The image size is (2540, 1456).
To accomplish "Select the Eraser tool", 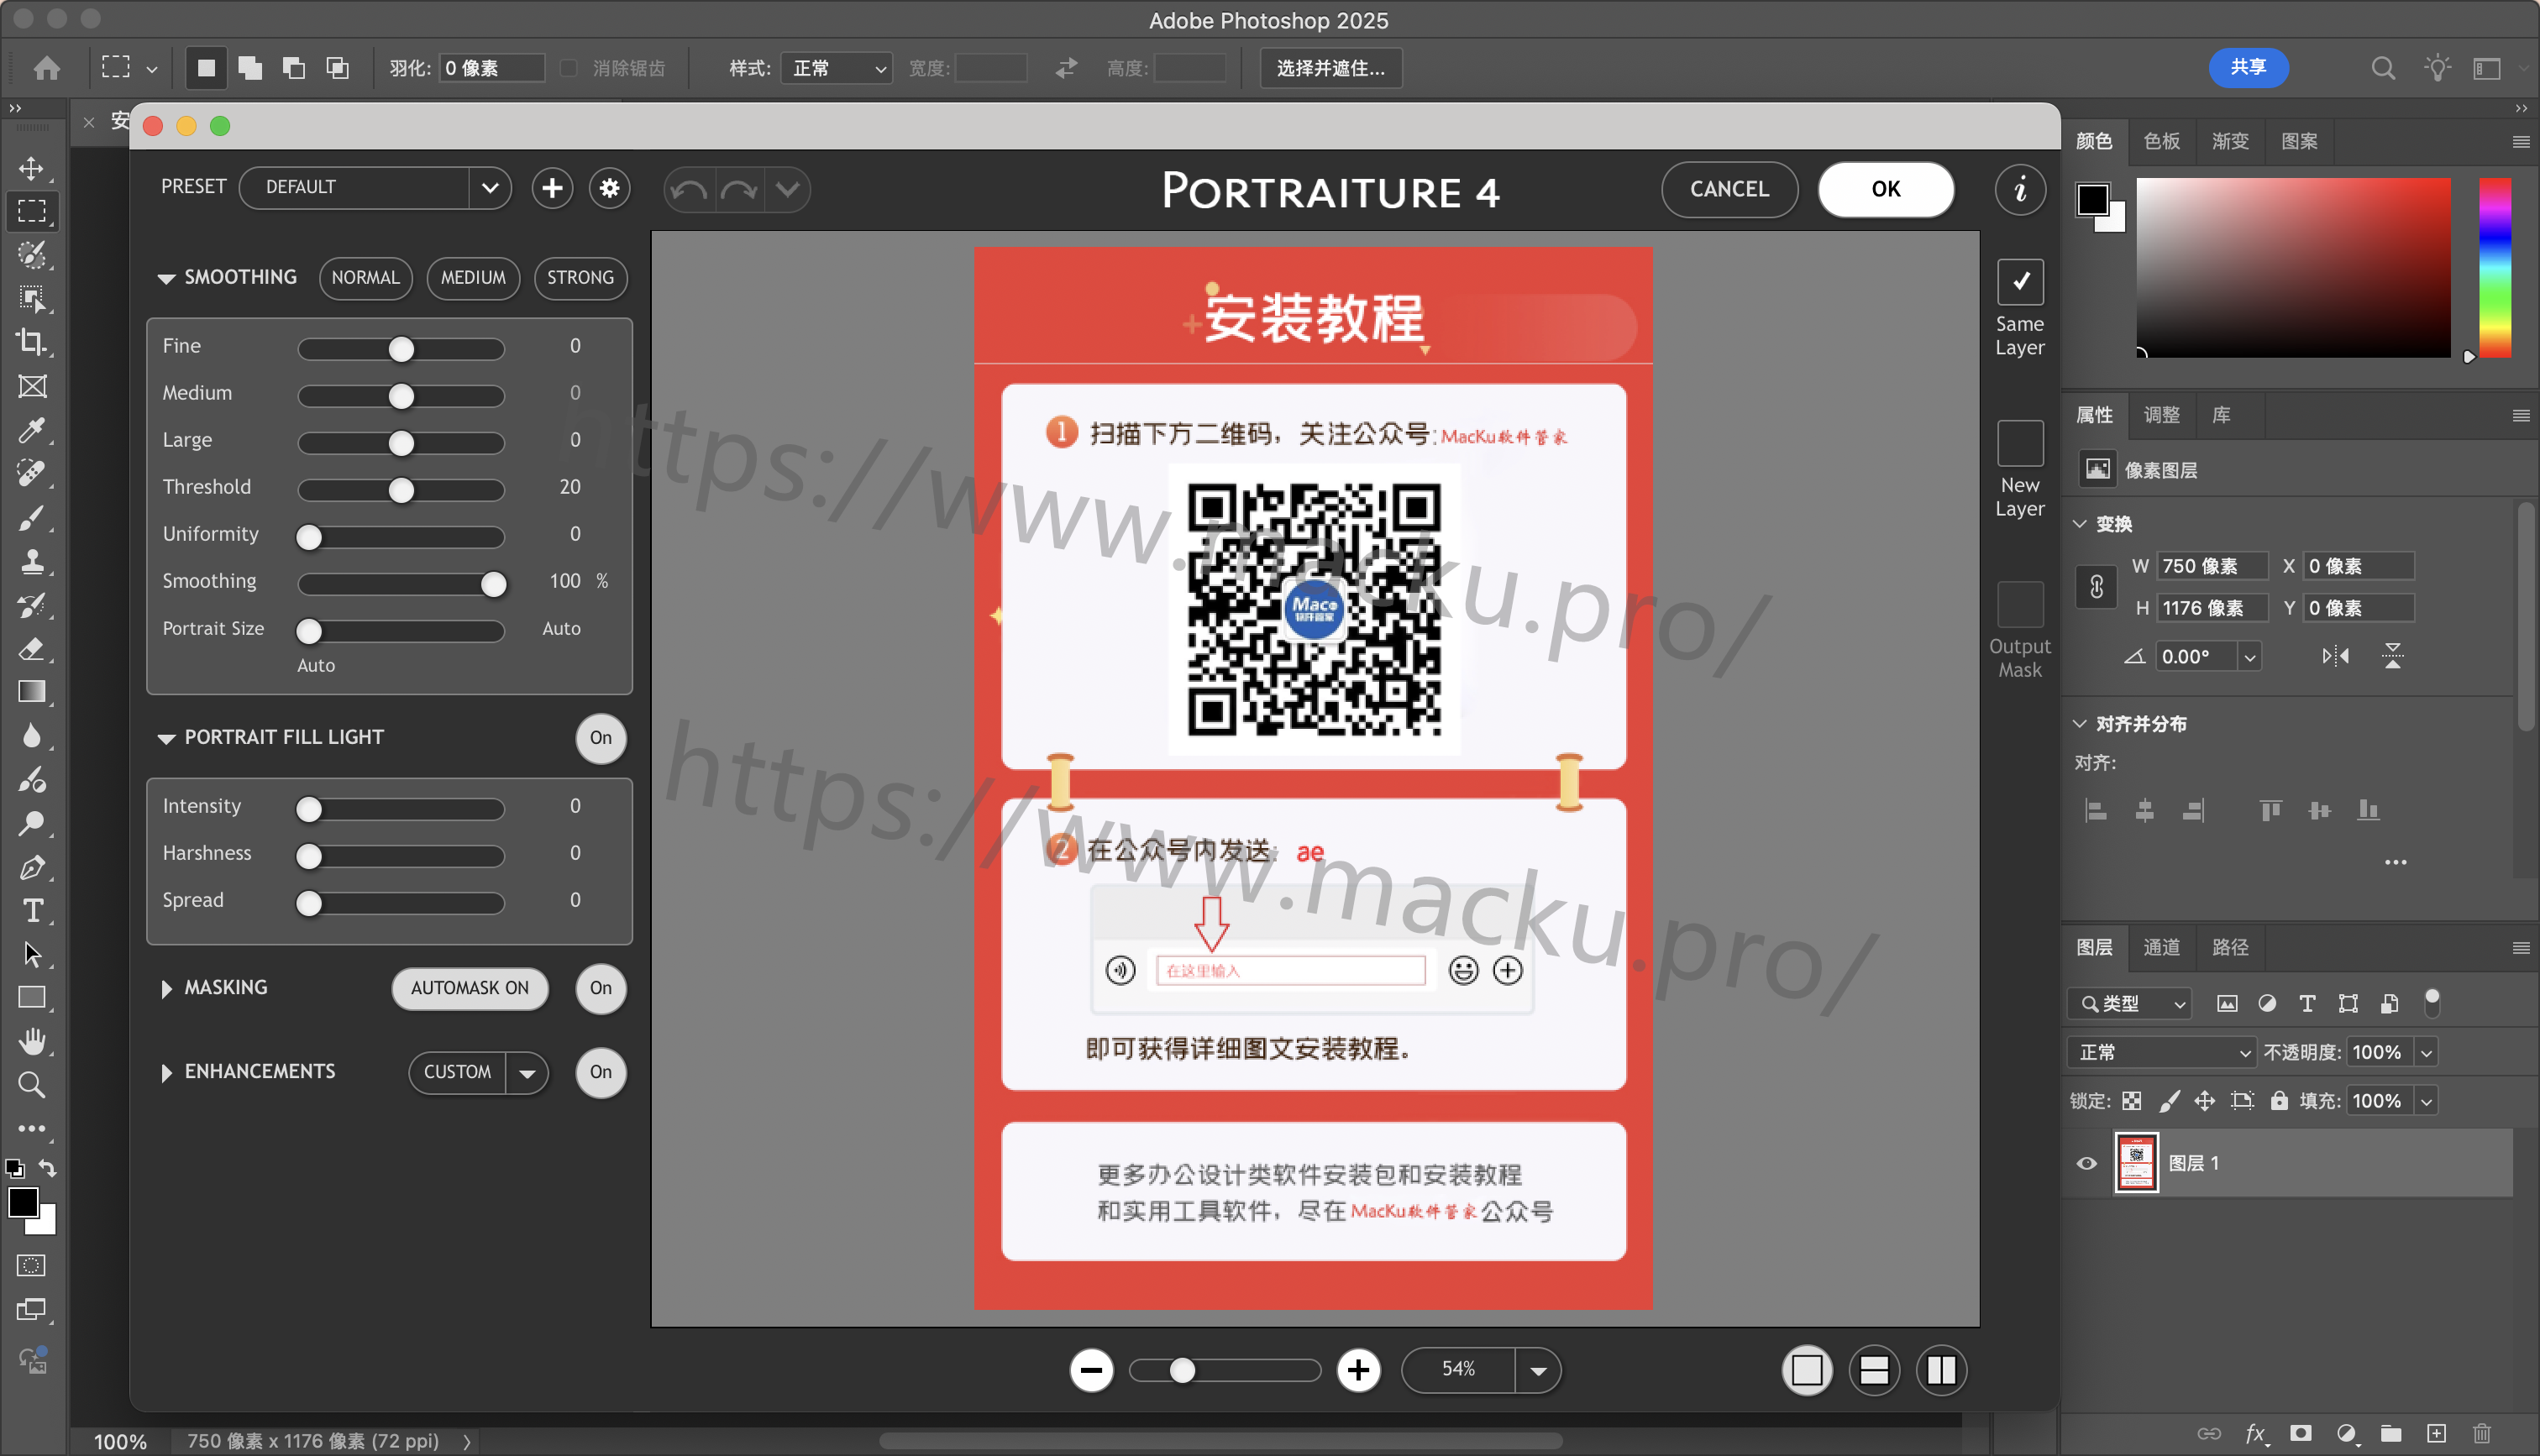I will click(32, 649).
